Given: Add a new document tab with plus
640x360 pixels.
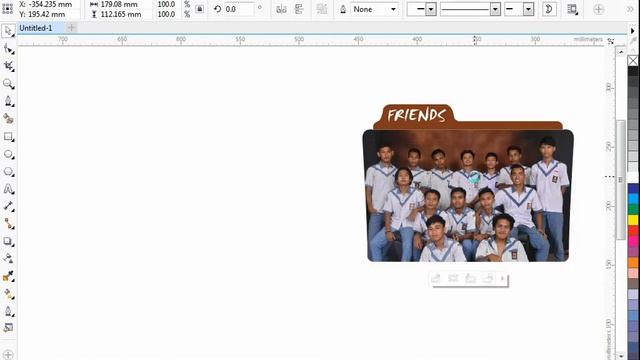Looking at the screenshot, I should pos(71,28).
